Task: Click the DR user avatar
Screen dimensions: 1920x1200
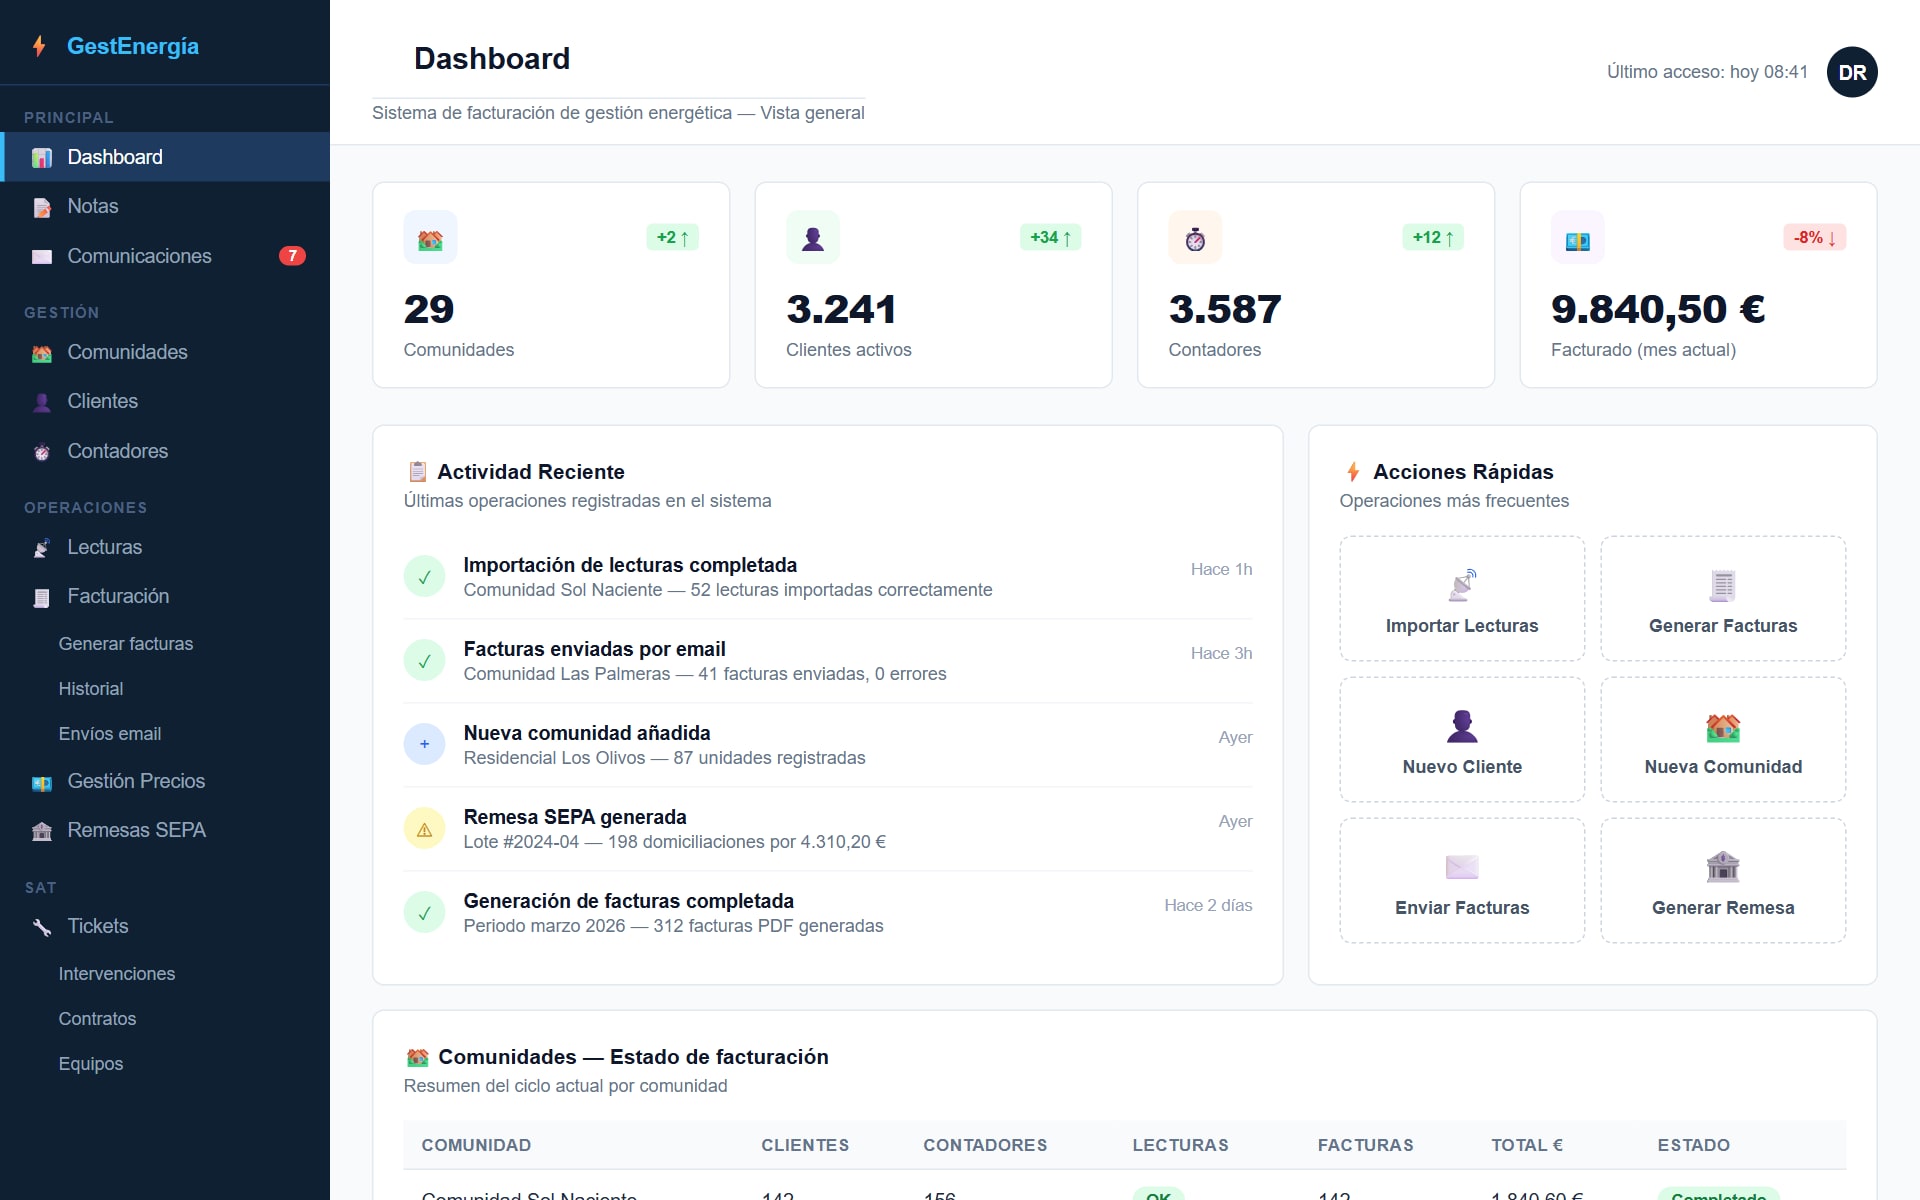Action: point(1852,71)
